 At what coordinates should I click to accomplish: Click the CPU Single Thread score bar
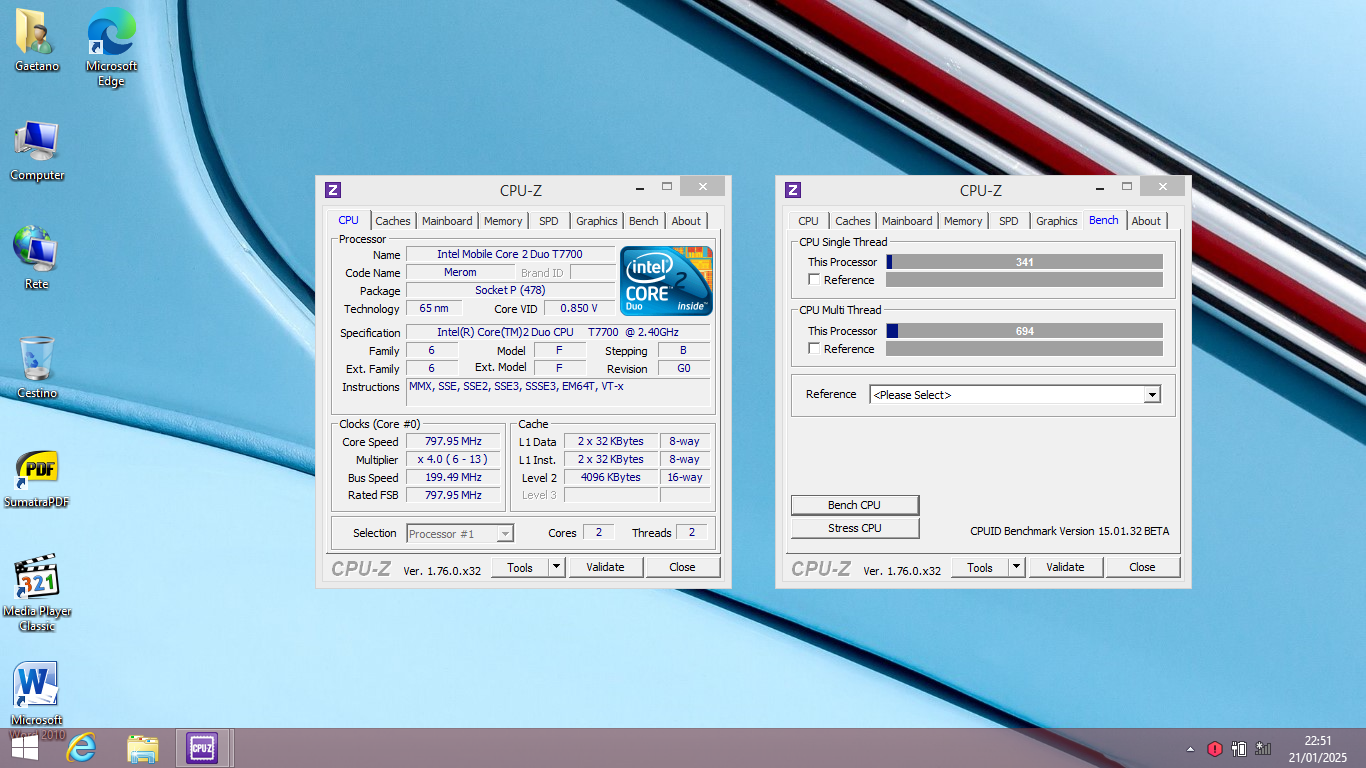[x=1024, y=262]
